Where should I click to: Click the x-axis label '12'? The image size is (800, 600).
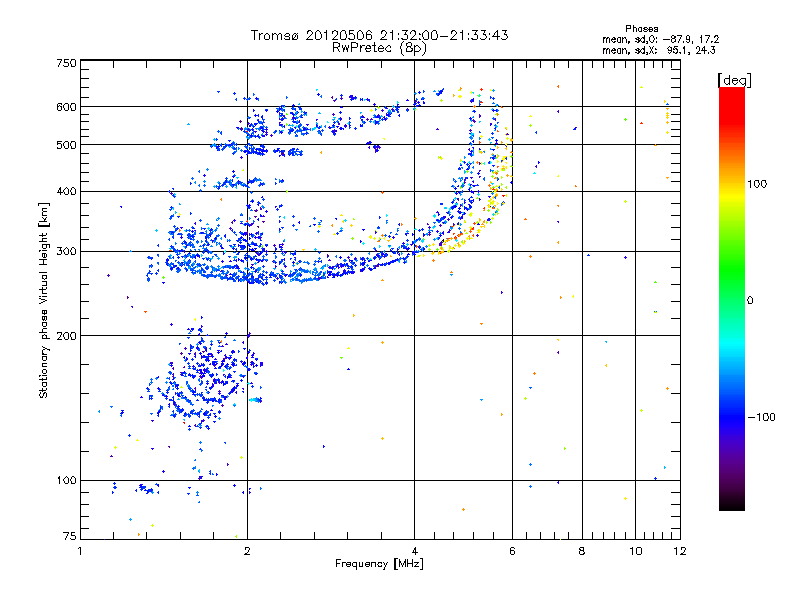(x=680, y=551)
